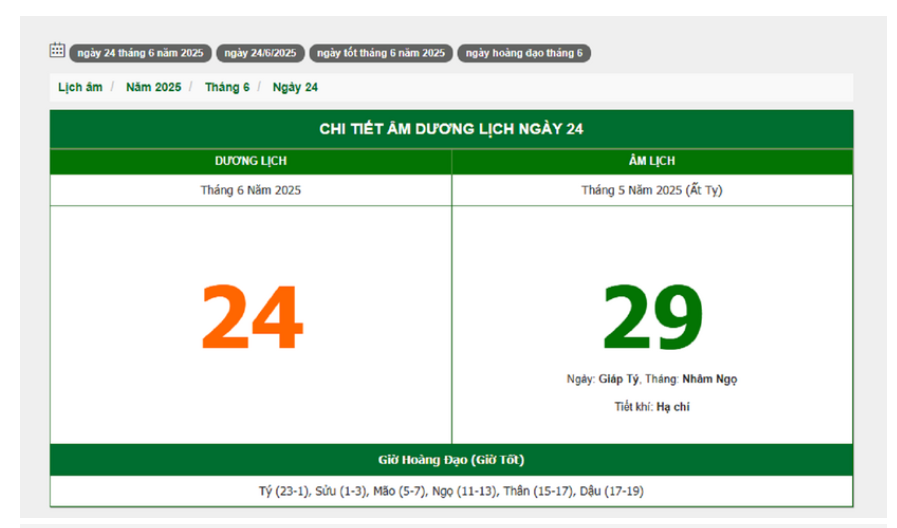The image size is (897, 528).
Task: Click the large orange solar date 24
Action: [x=251, y=318]
